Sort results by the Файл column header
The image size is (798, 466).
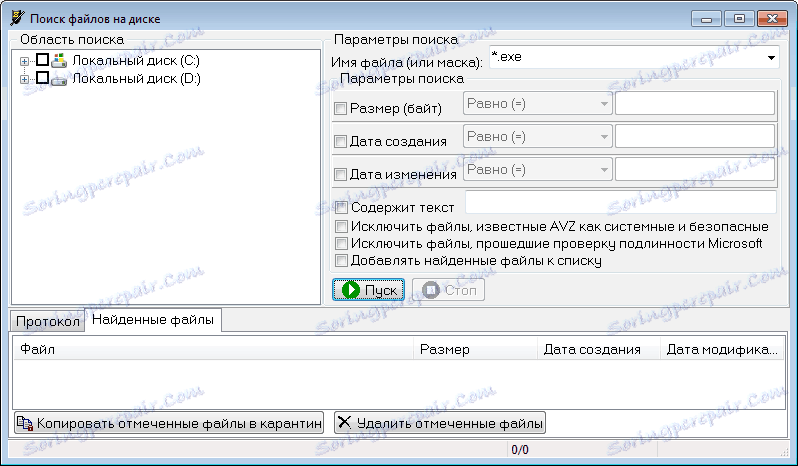[x=213, y=350]
